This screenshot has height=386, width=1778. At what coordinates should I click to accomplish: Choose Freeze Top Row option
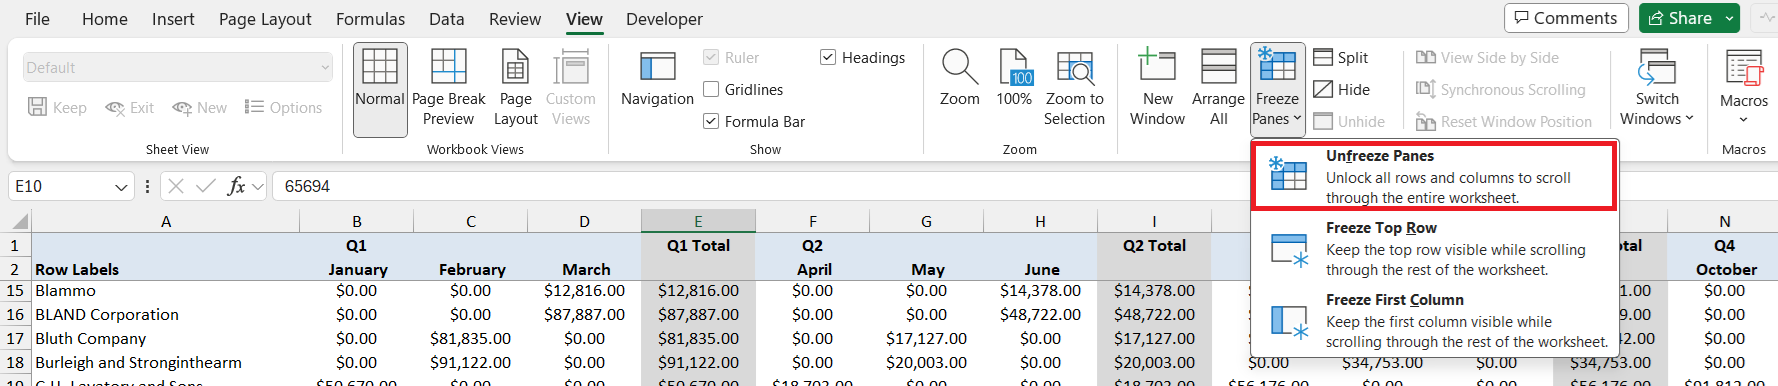[1434, 248]
